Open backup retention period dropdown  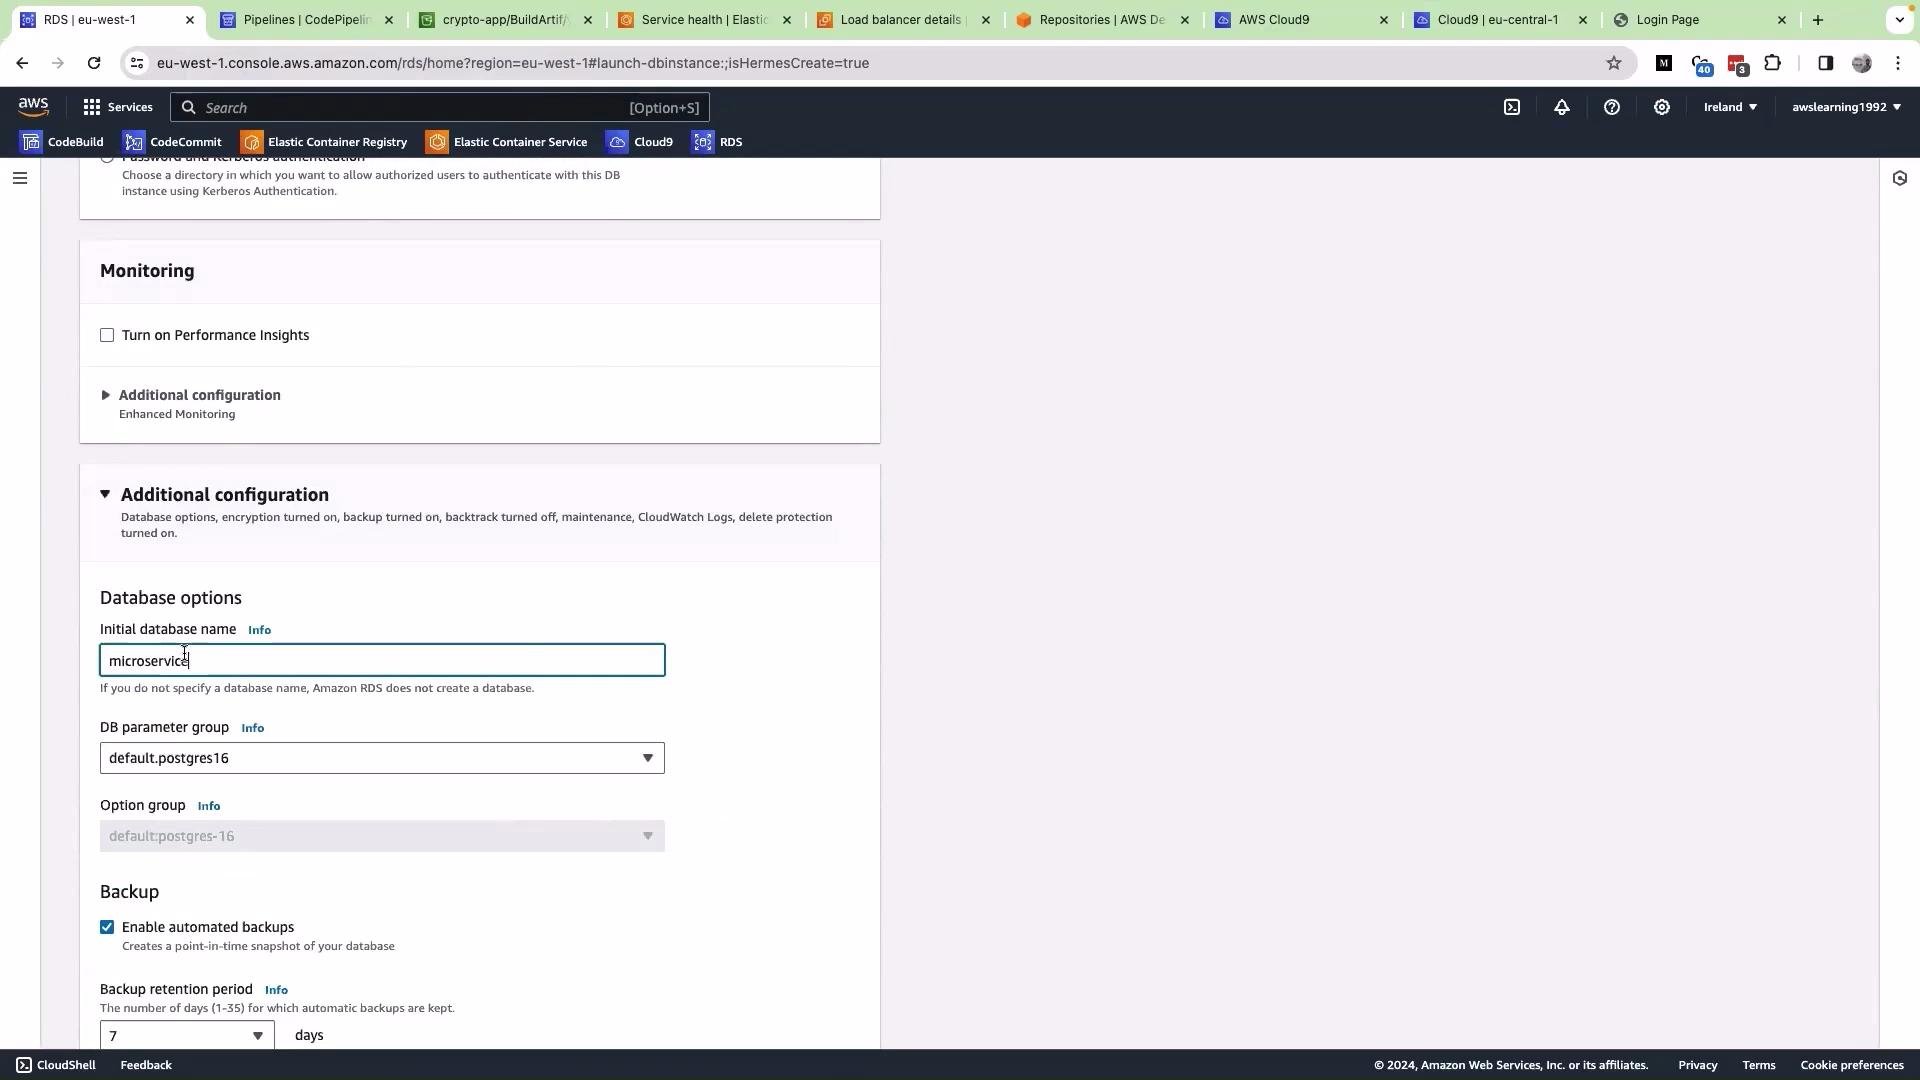187,1035
